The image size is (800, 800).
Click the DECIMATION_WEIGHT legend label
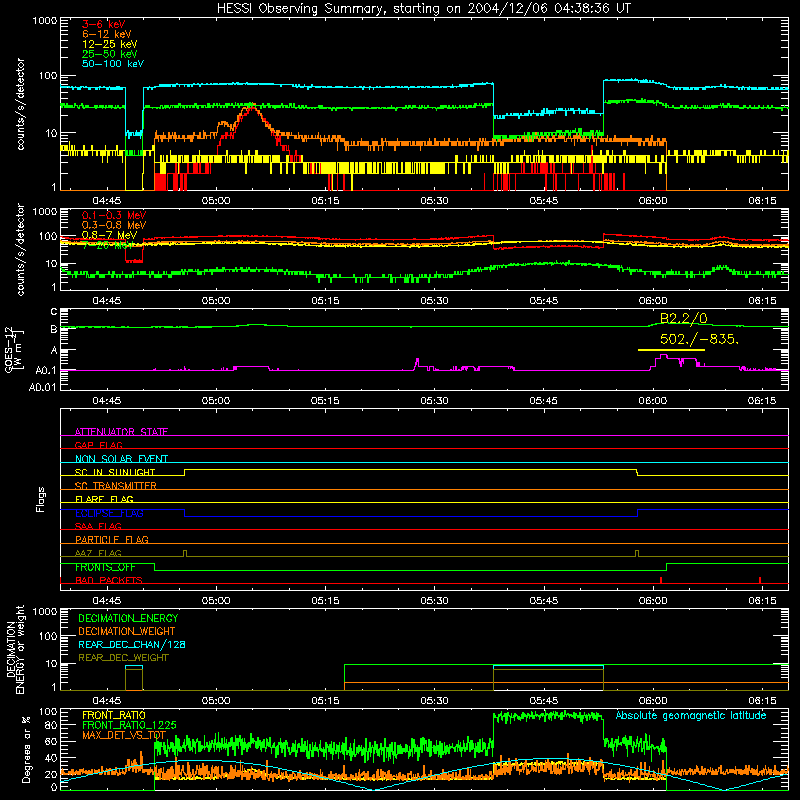(x=127, y=631)
